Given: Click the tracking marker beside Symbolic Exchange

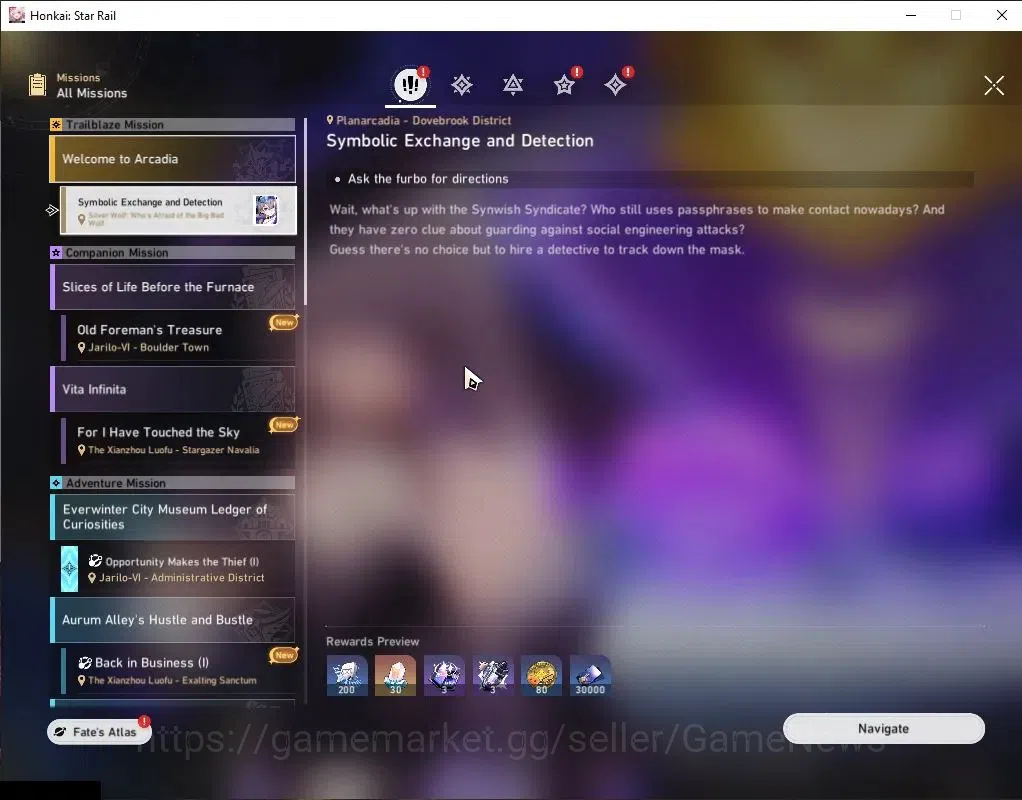Looking at the screenshot, I should (52, 210).
